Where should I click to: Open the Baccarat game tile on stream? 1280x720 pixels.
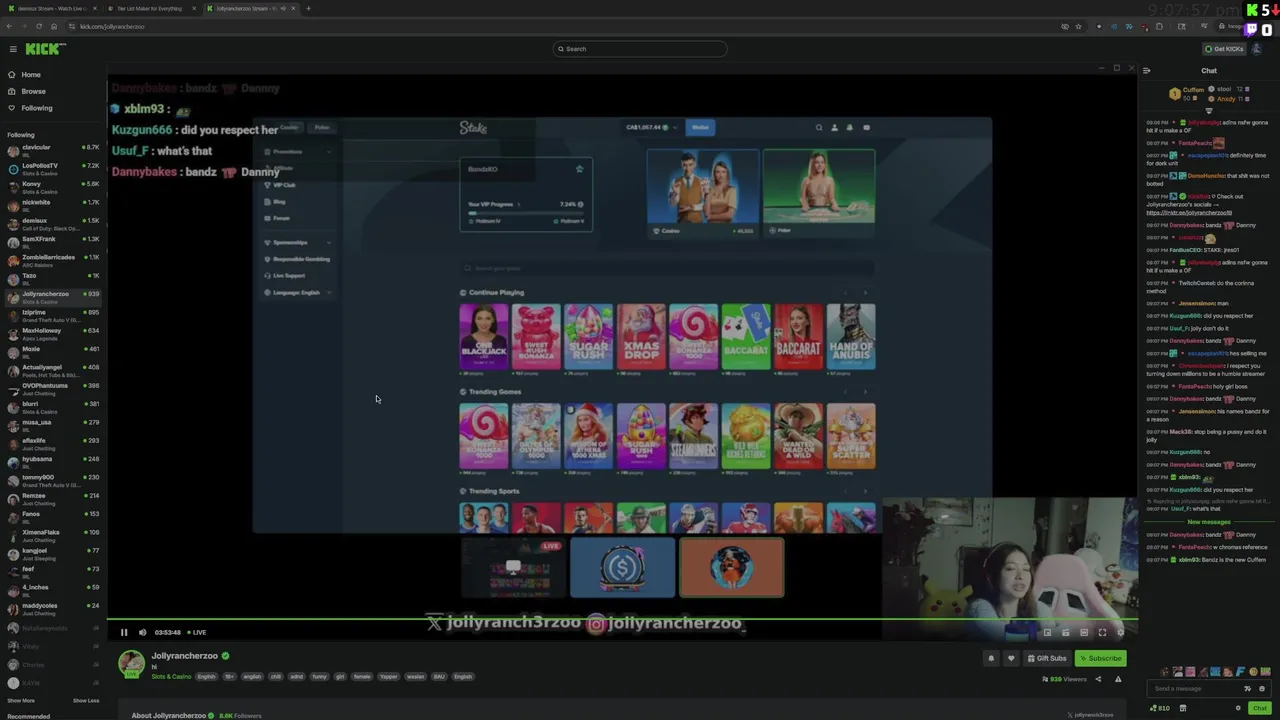(x=746, y=336)
